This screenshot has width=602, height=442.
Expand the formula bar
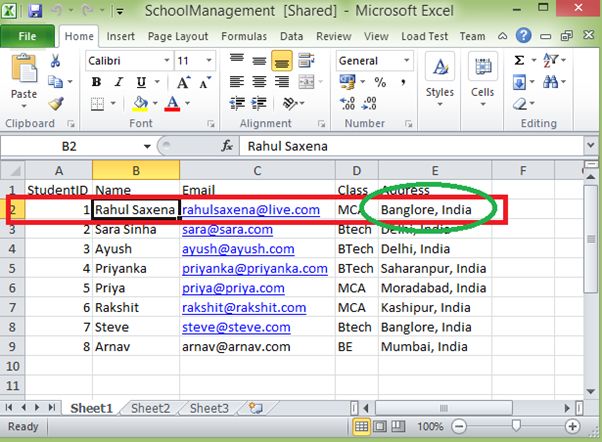click(x=590, y=146)
